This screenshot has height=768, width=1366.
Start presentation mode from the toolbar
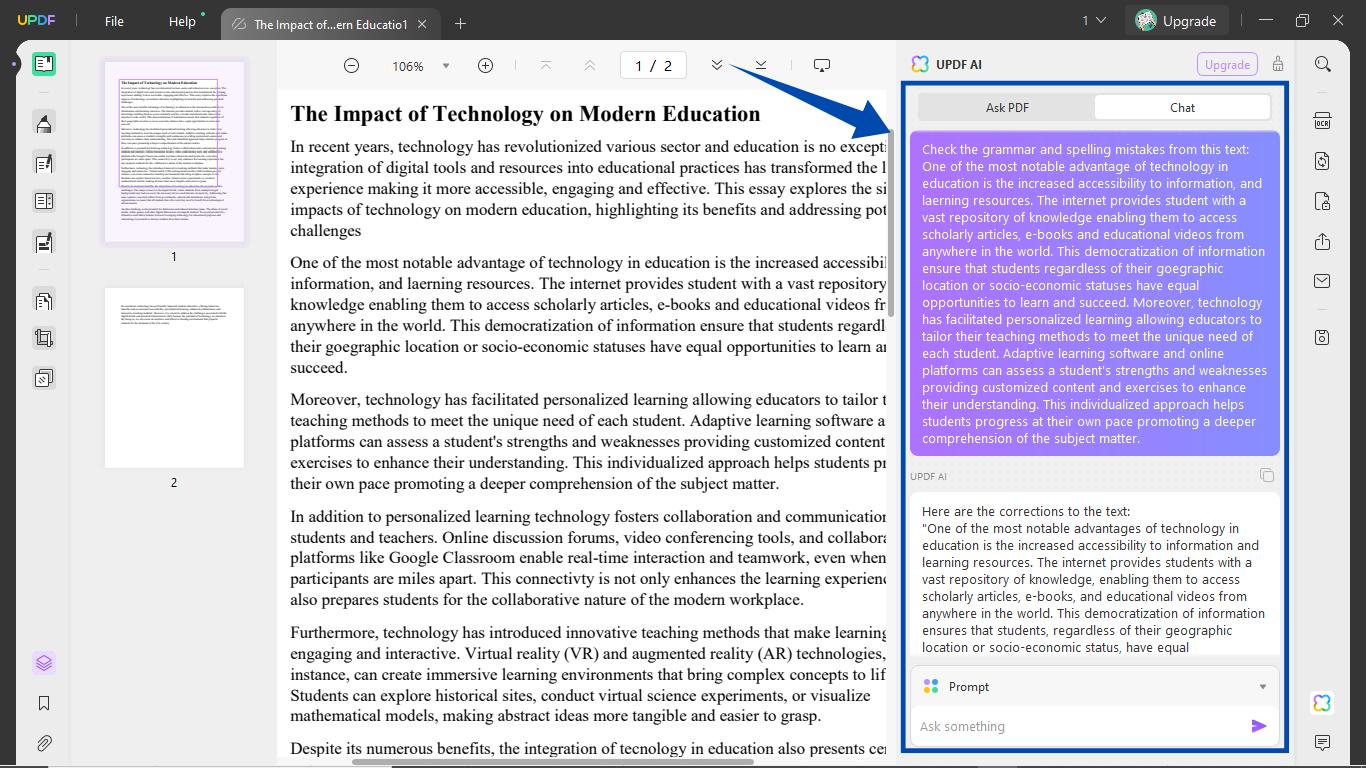click(x=821, y=64)
